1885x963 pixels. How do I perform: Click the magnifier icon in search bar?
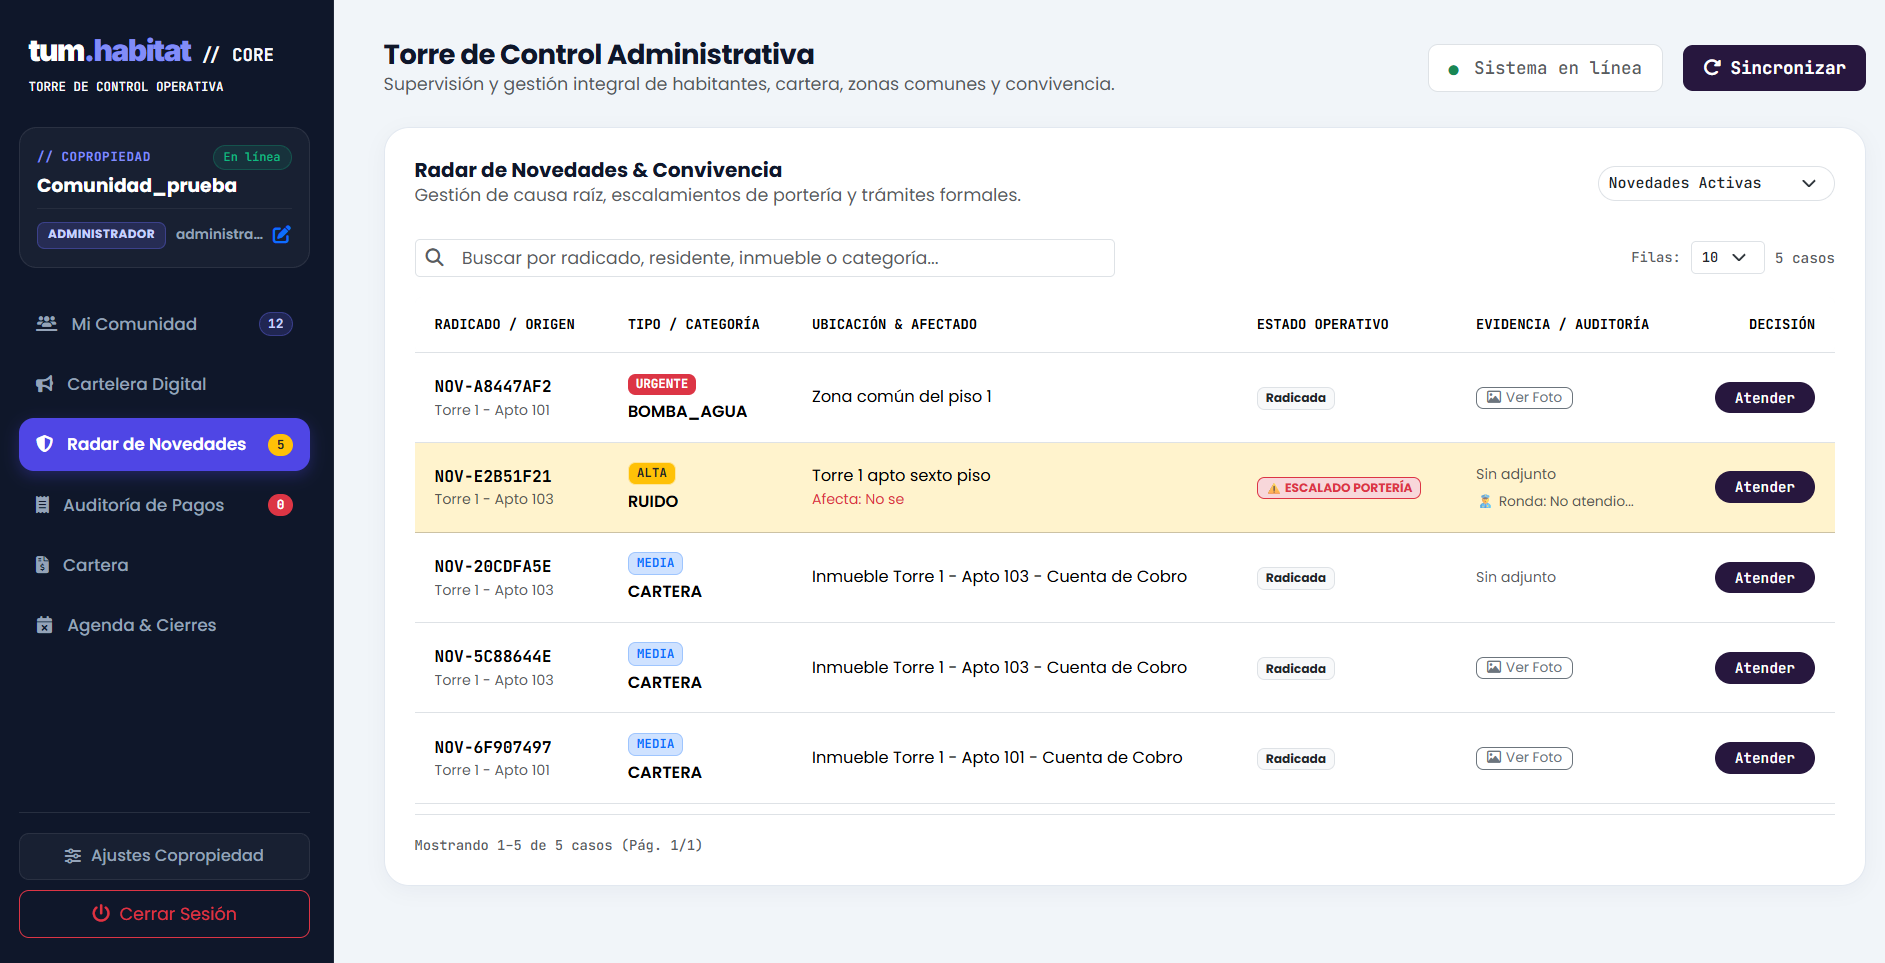point(435,257)
